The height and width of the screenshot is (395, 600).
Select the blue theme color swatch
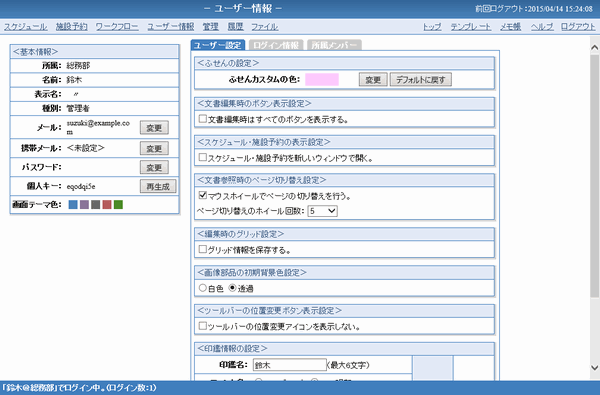(x=73, y=204)
